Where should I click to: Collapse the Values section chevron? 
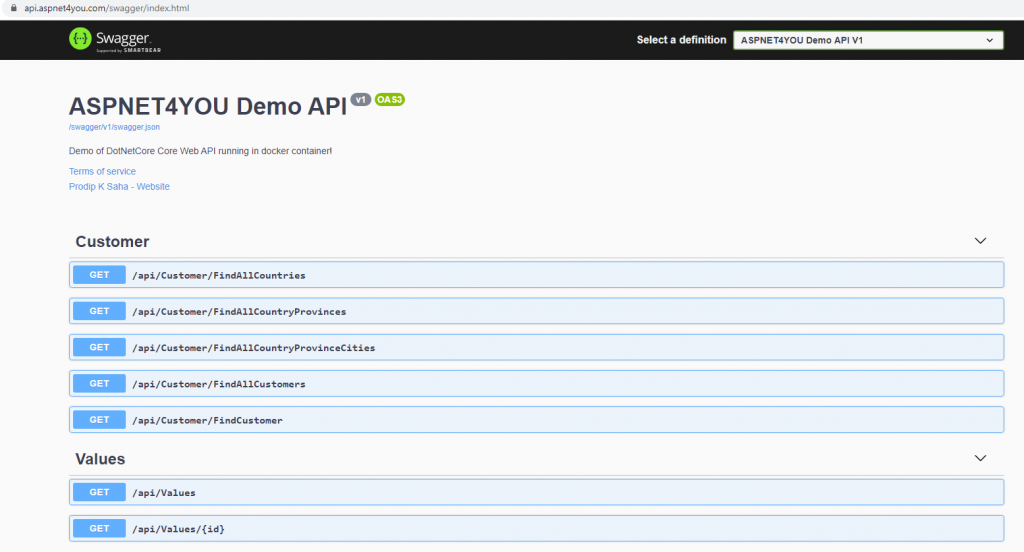980,458
